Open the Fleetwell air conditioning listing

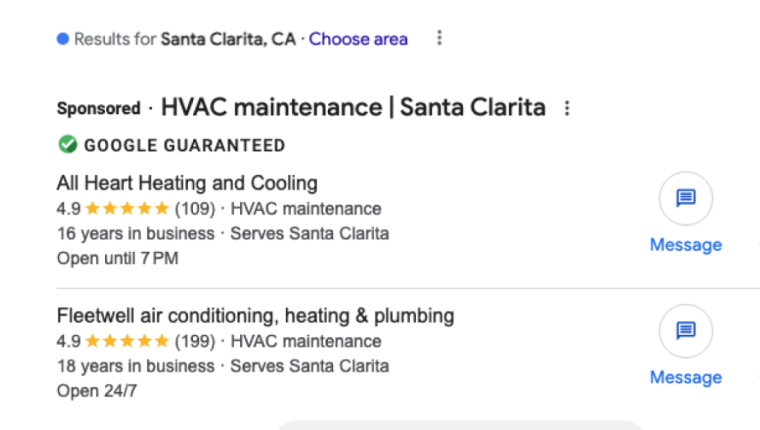point(255,316)
